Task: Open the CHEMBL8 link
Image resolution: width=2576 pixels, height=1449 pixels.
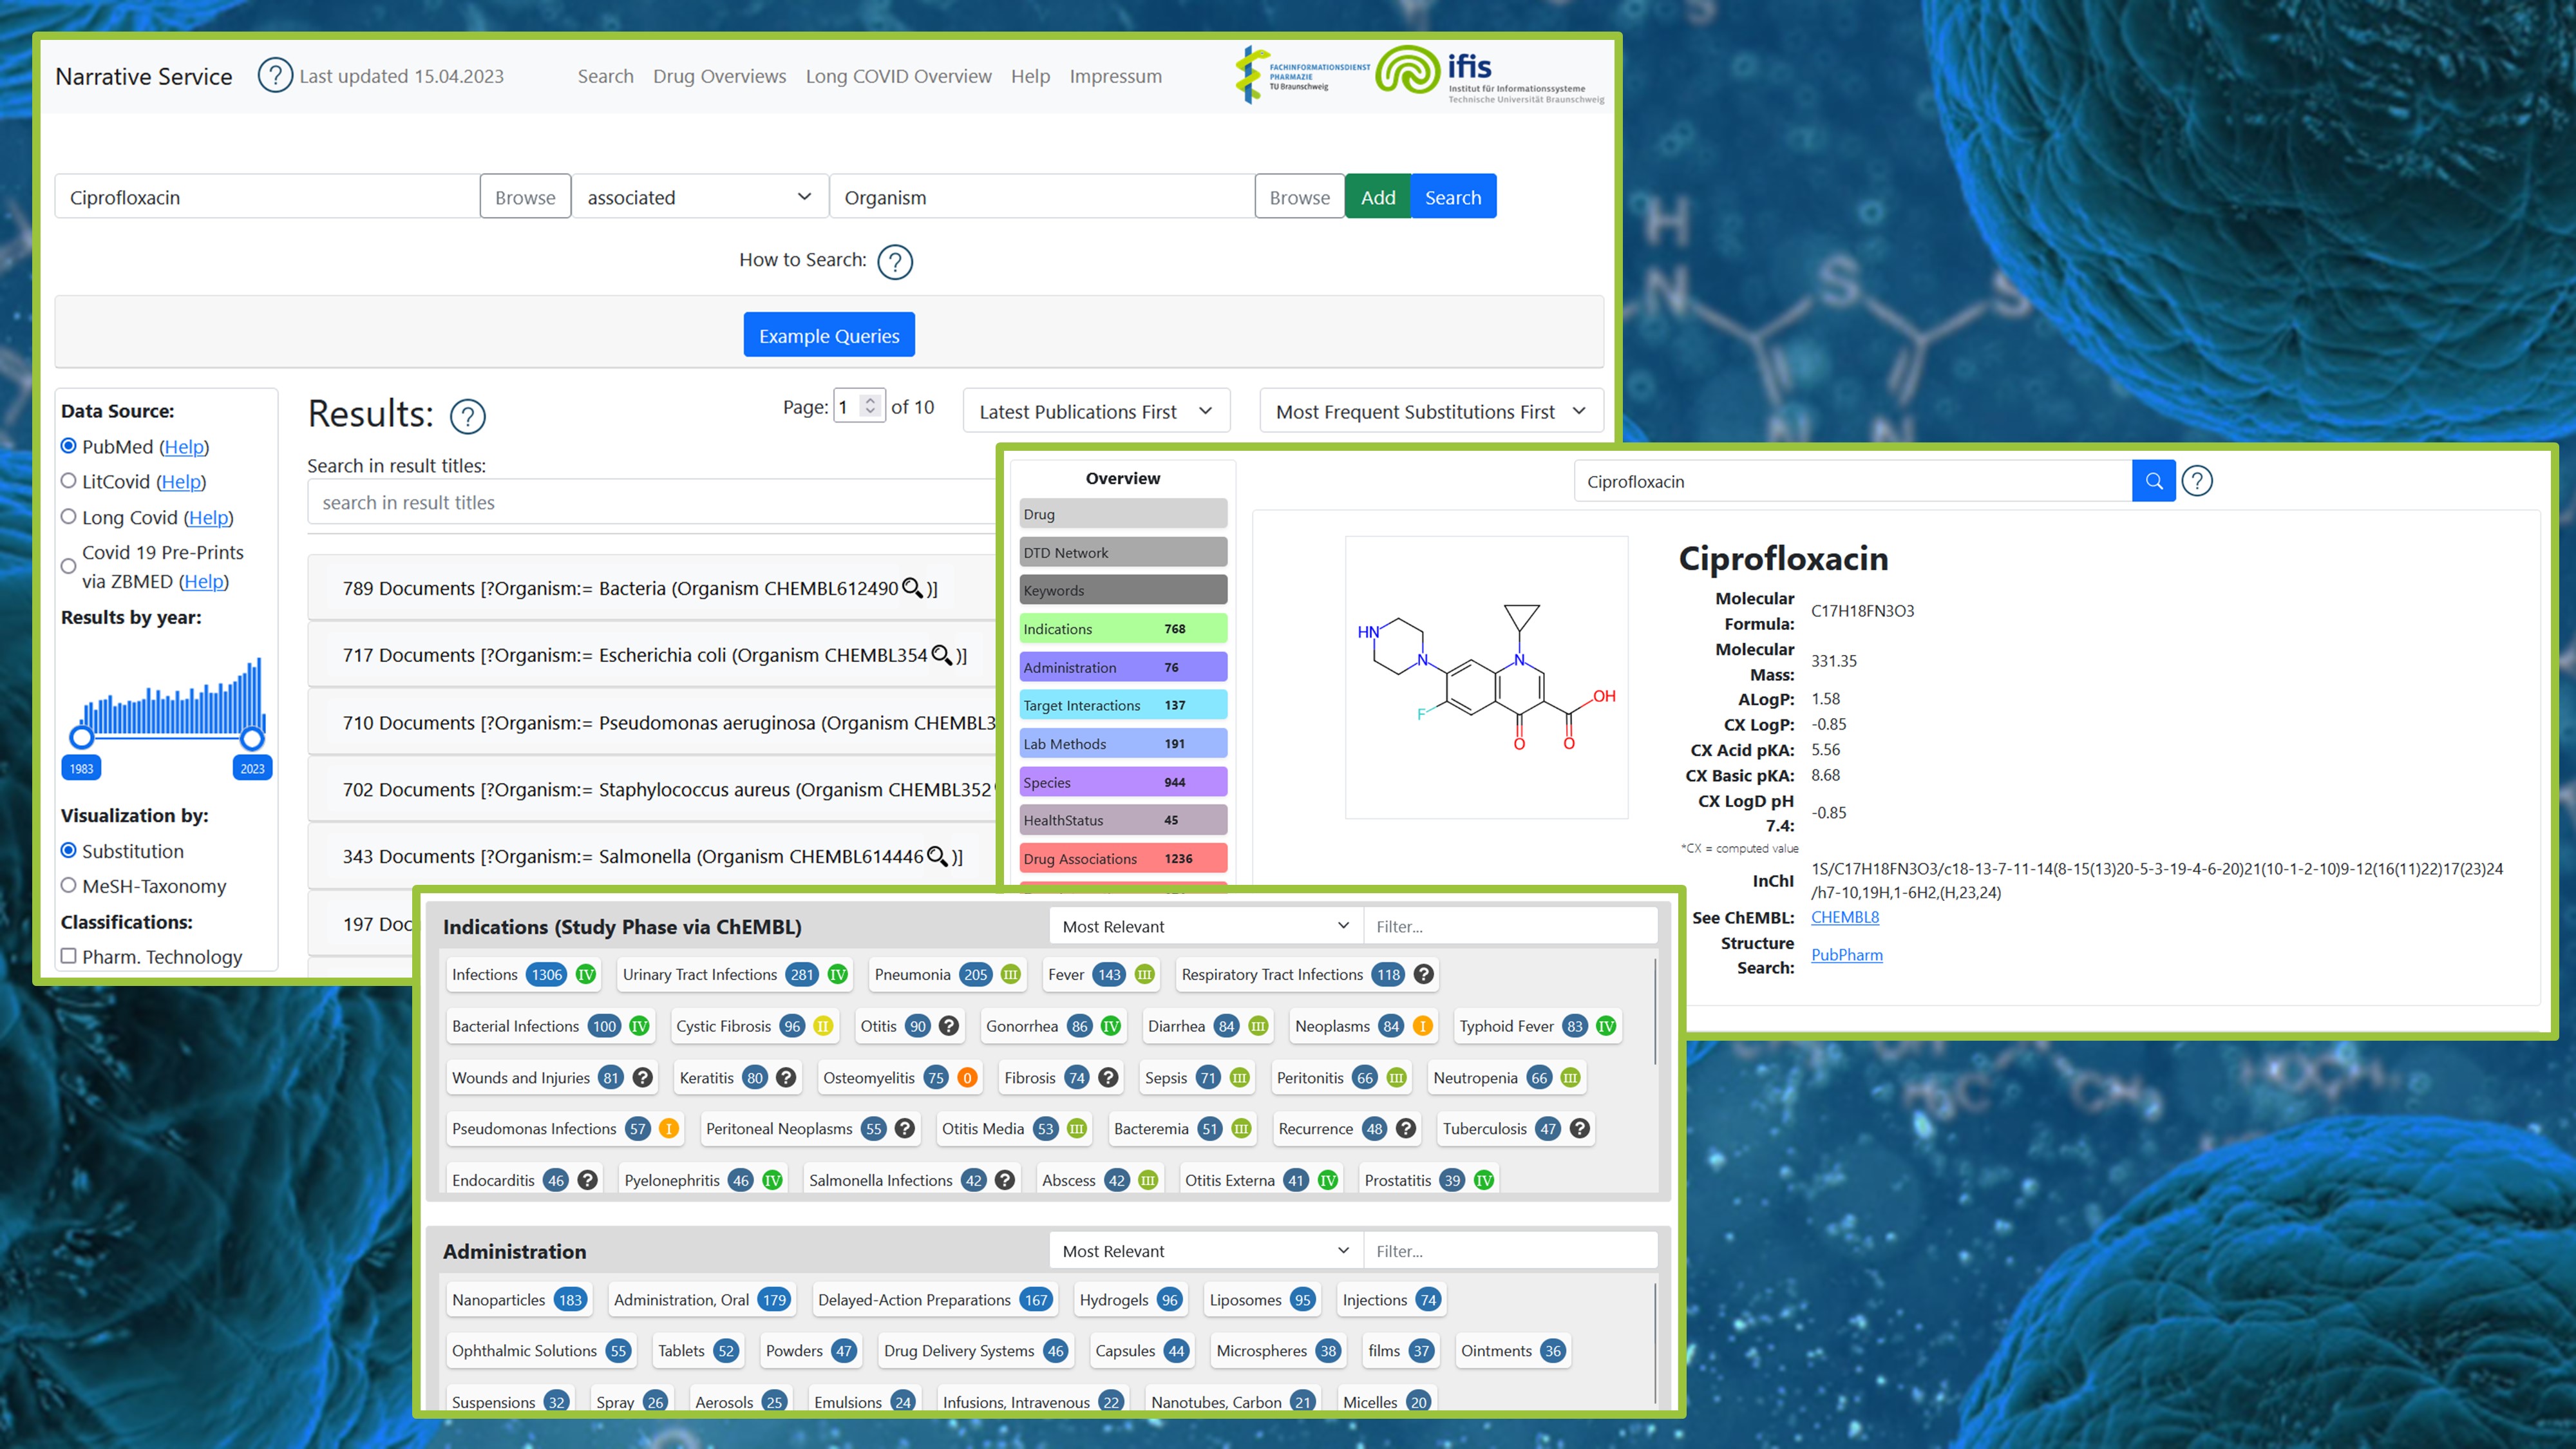Action: coord(1844,917)
